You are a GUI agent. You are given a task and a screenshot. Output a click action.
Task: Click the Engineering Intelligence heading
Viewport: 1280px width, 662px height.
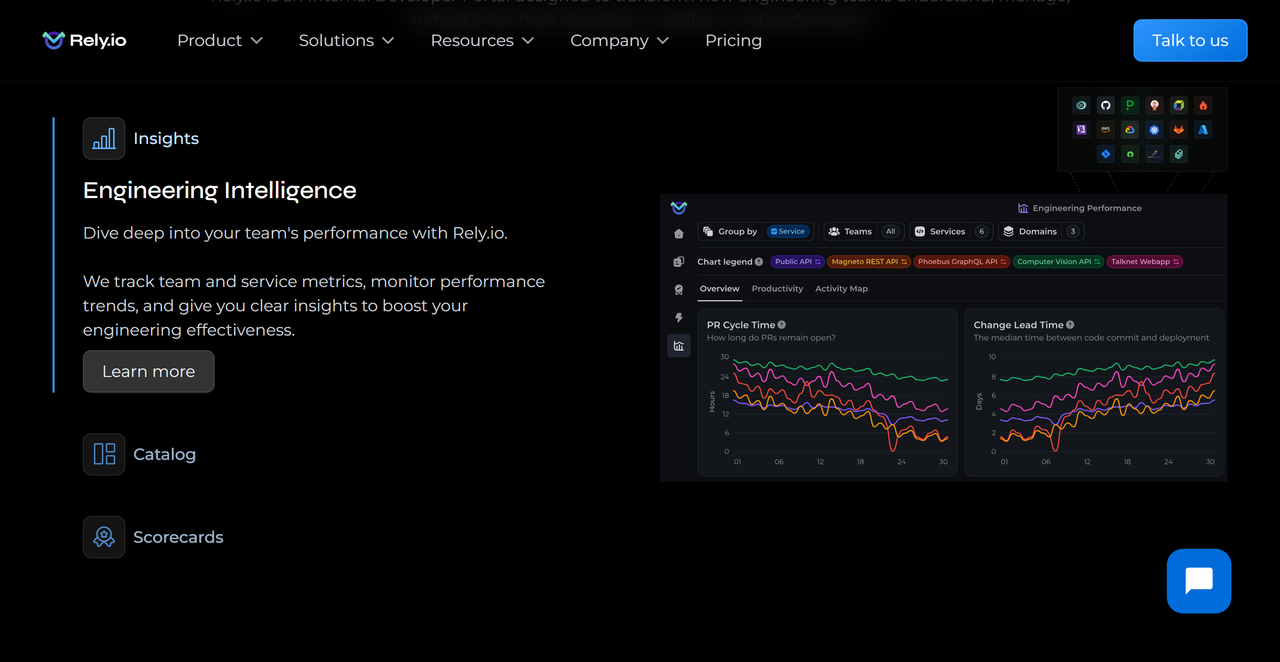(220, 190)
